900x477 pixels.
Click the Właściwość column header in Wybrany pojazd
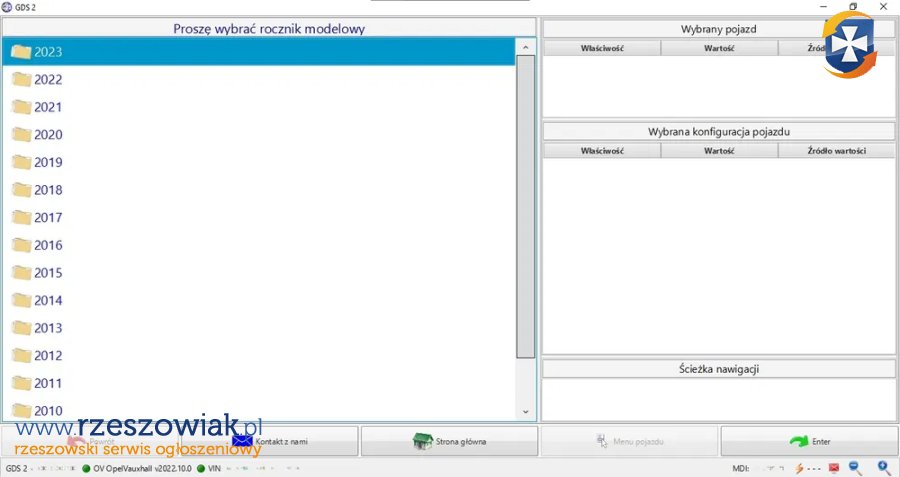tap(602, 47)
